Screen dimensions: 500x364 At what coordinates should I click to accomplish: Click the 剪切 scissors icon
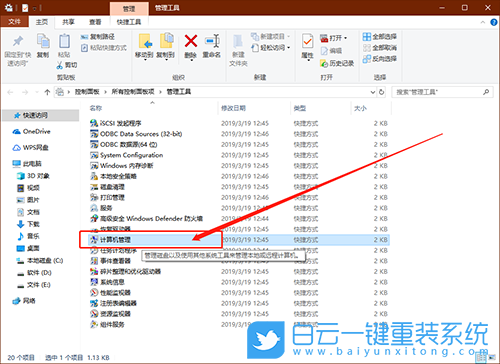pyautogui.click(x=60, y=65)
